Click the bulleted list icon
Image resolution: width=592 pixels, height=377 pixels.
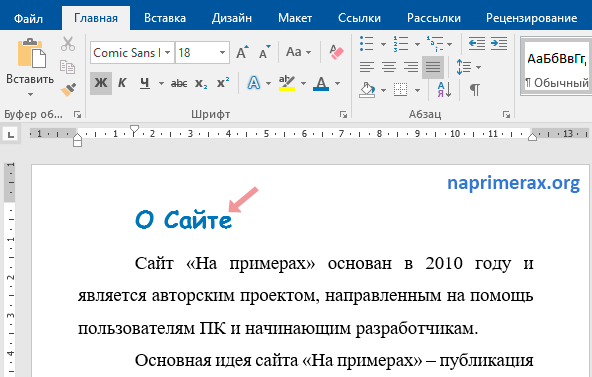[x=367, y=44]
